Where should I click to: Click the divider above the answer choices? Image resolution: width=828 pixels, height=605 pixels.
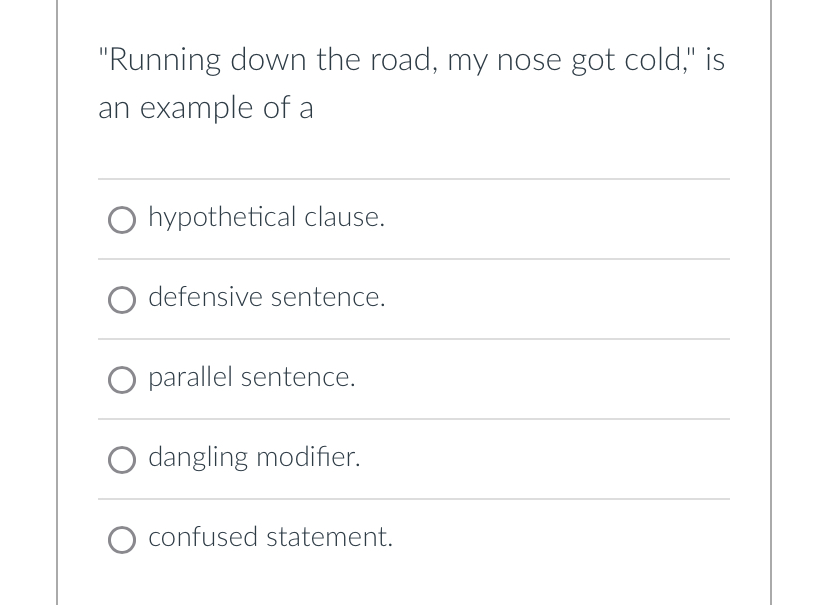413,179
